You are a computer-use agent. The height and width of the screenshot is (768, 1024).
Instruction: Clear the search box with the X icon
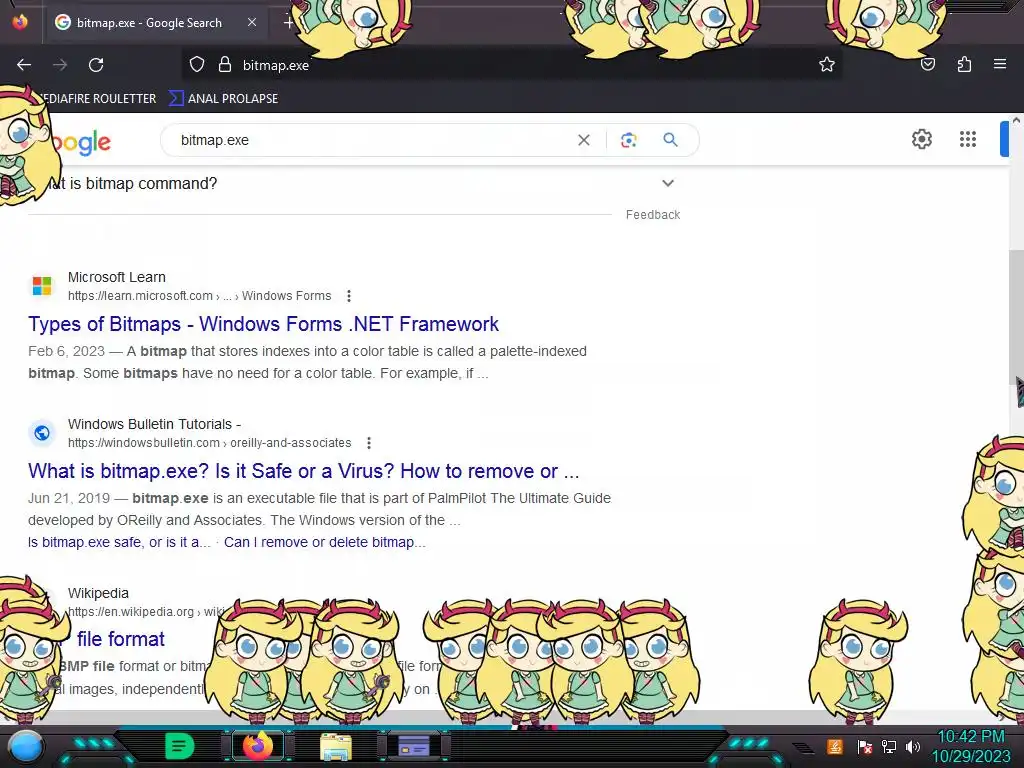point(584,140)
